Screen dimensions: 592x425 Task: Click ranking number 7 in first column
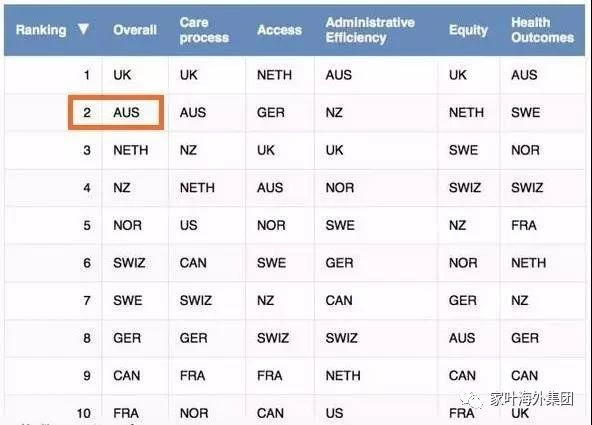87,300
